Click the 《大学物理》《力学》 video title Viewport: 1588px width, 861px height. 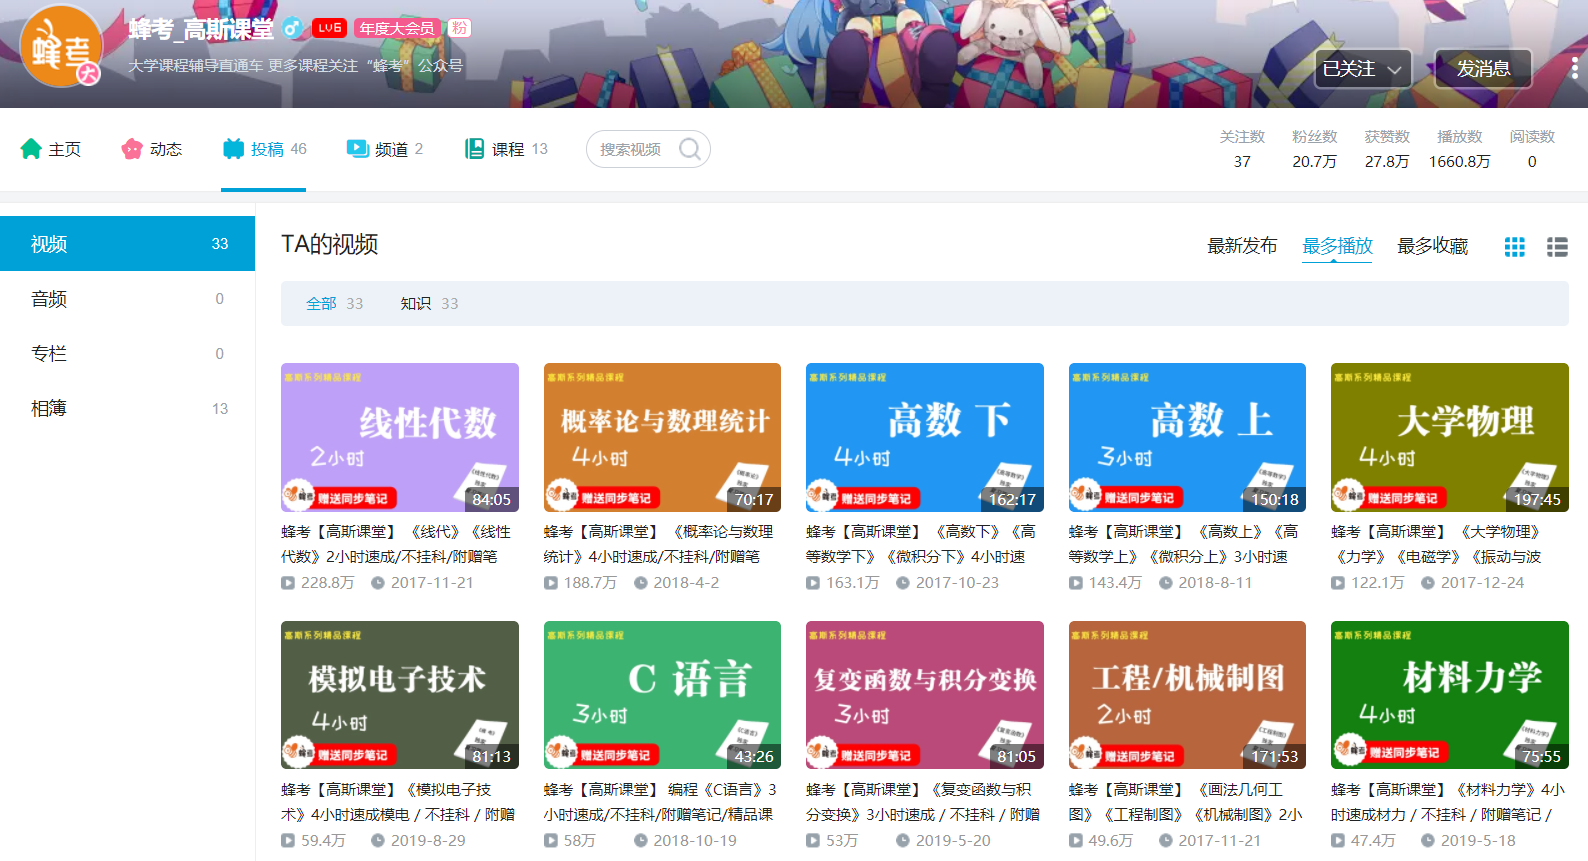pyautogui.click(x=1437, y=544)
